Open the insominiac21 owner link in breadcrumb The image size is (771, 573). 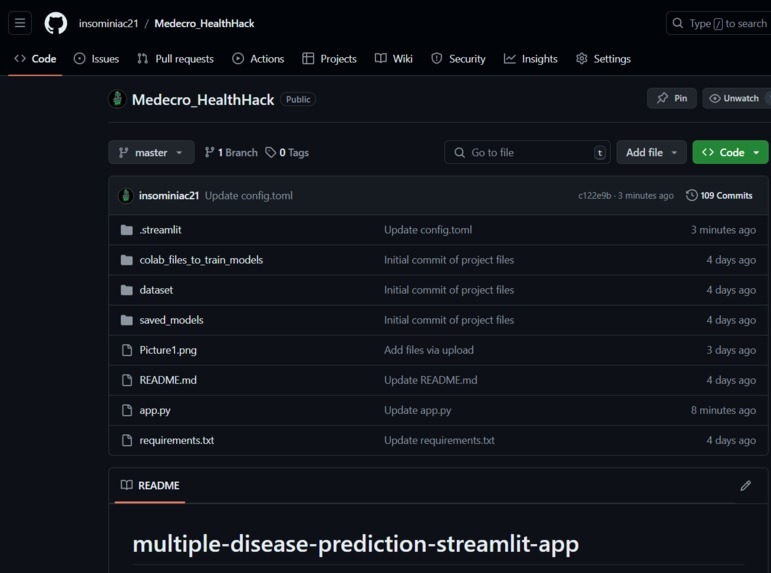point(109,23)
